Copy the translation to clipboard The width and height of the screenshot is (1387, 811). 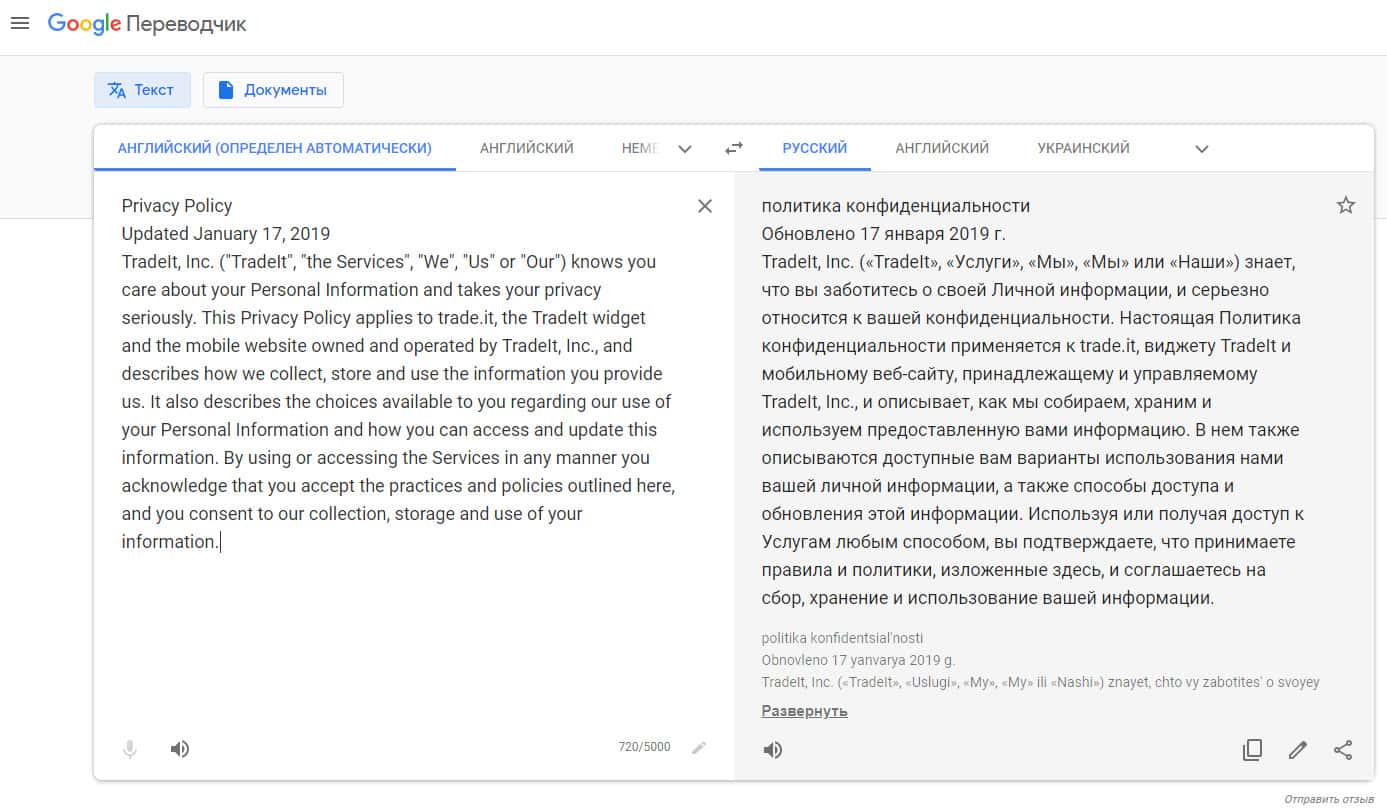pyautogui.click(x=1252, y=750)
